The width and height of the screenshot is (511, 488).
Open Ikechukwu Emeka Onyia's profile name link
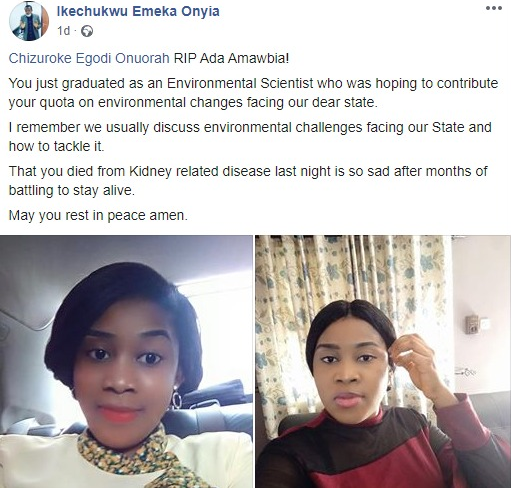point(138,11)
